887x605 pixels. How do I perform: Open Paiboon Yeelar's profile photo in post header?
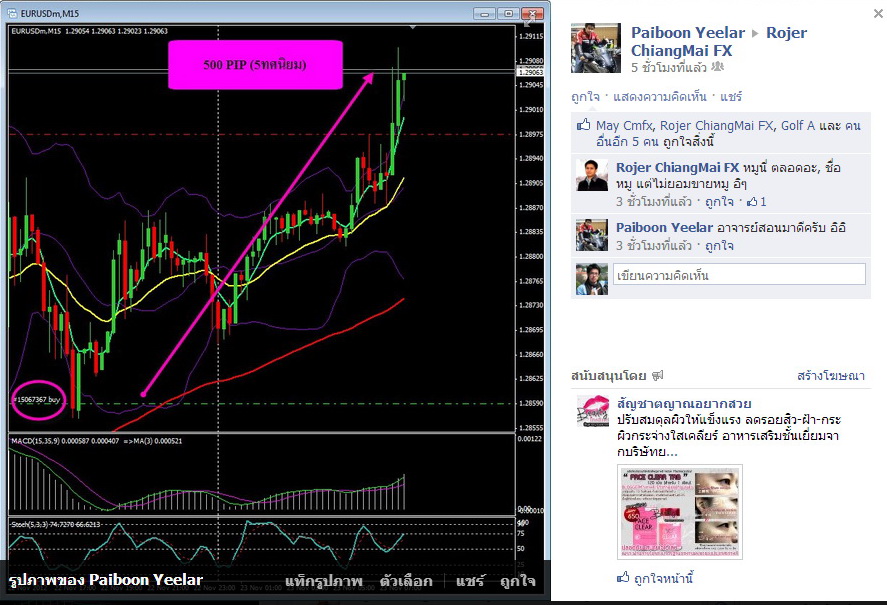coord(596,48)
